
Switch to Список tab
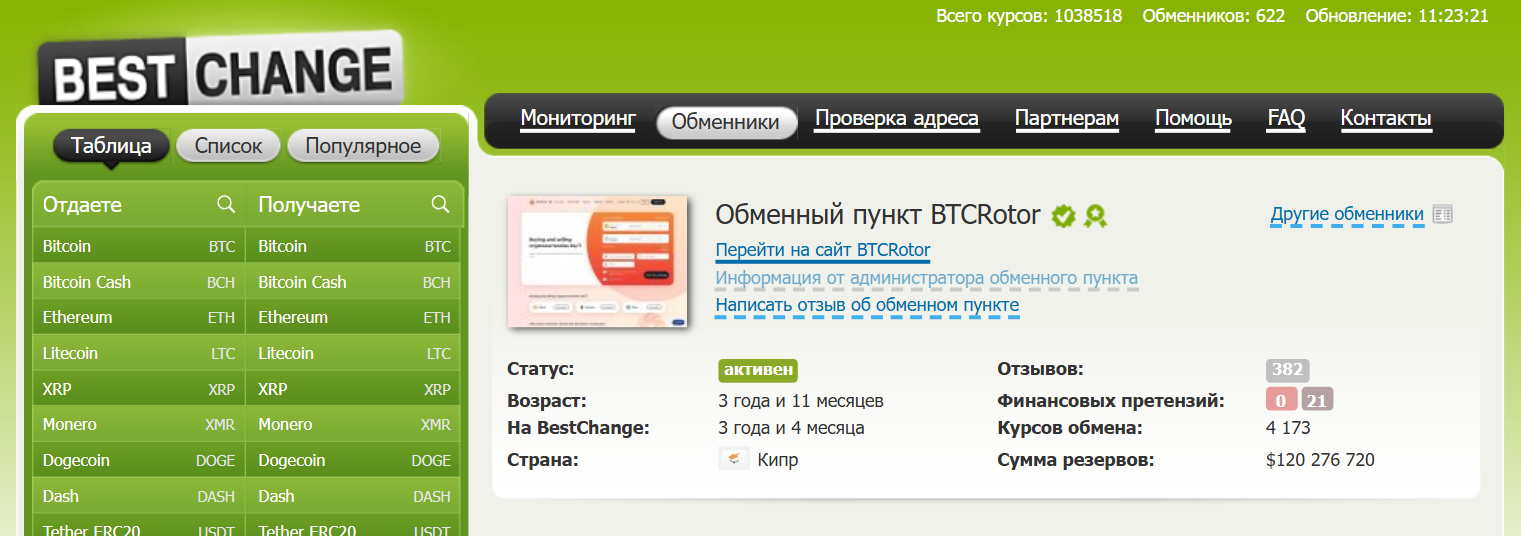(x=228, y=146)
